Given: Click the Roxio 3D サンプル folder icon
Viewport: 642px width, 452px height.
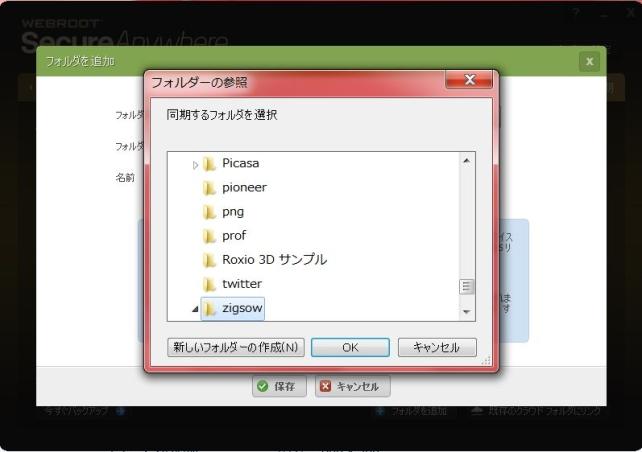Looking at the screenshot, I should click(x=209, y=260).
